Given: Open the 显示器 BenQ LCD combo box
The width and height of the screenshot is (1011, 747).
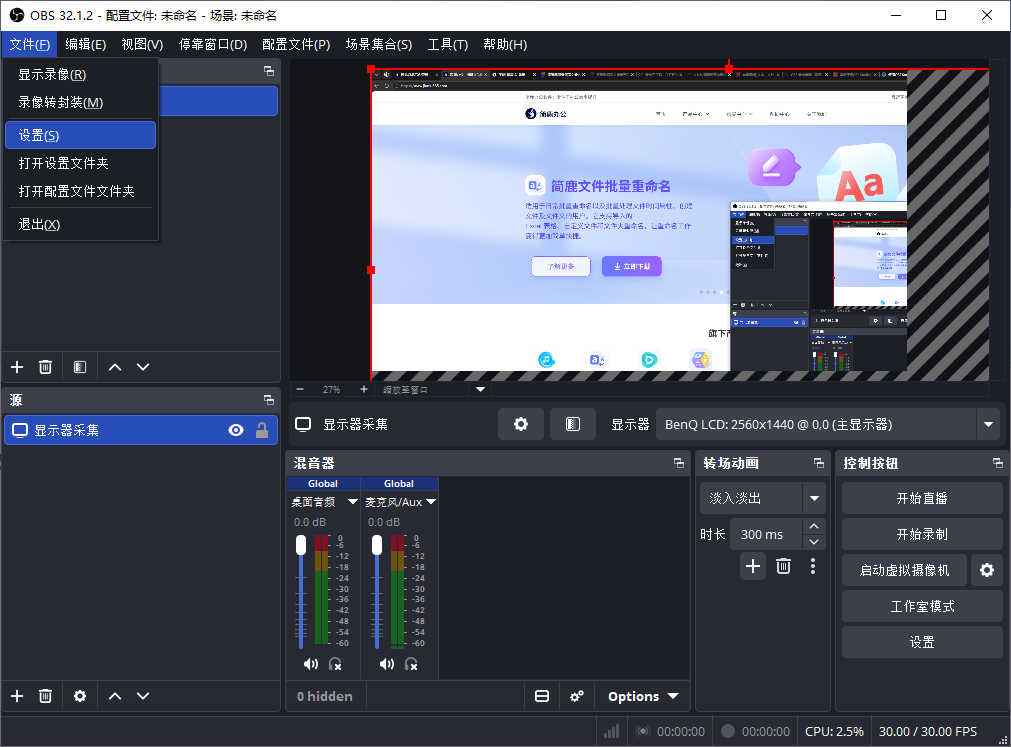Looking at the screenshot, I should pos(828,424).
